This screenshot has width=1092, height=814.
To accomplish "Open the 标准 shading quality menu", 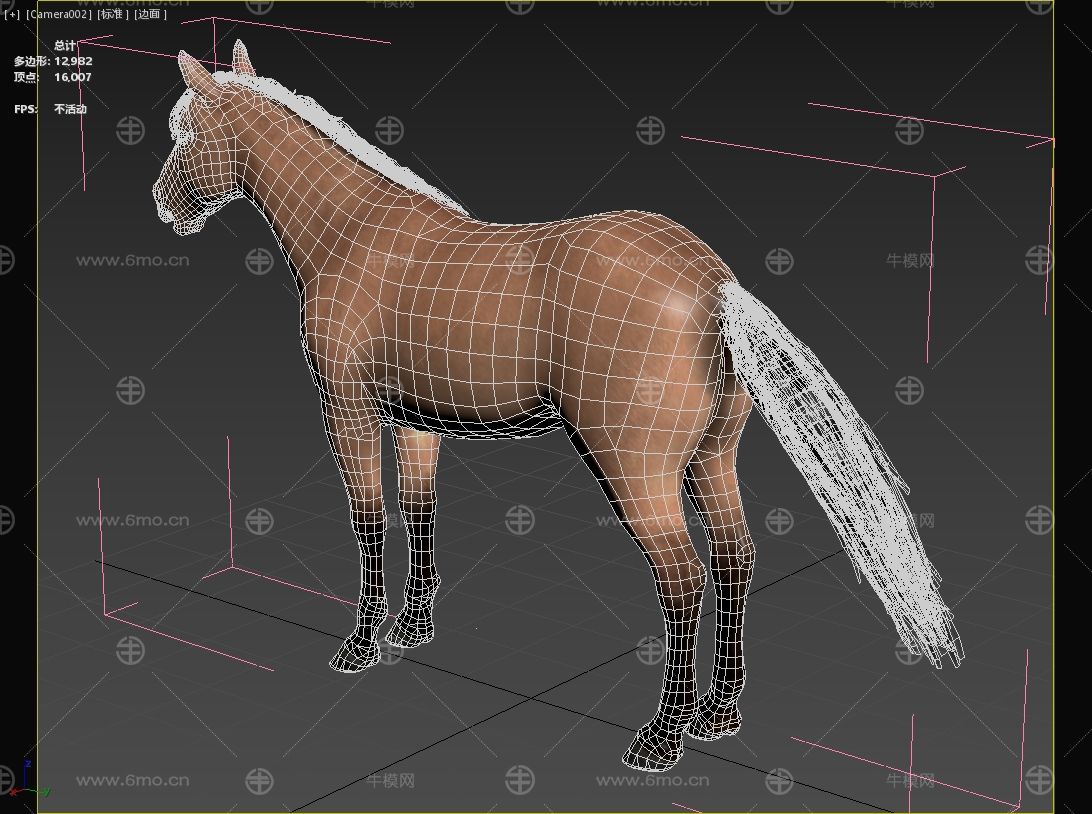I will [x=112, y=15].
